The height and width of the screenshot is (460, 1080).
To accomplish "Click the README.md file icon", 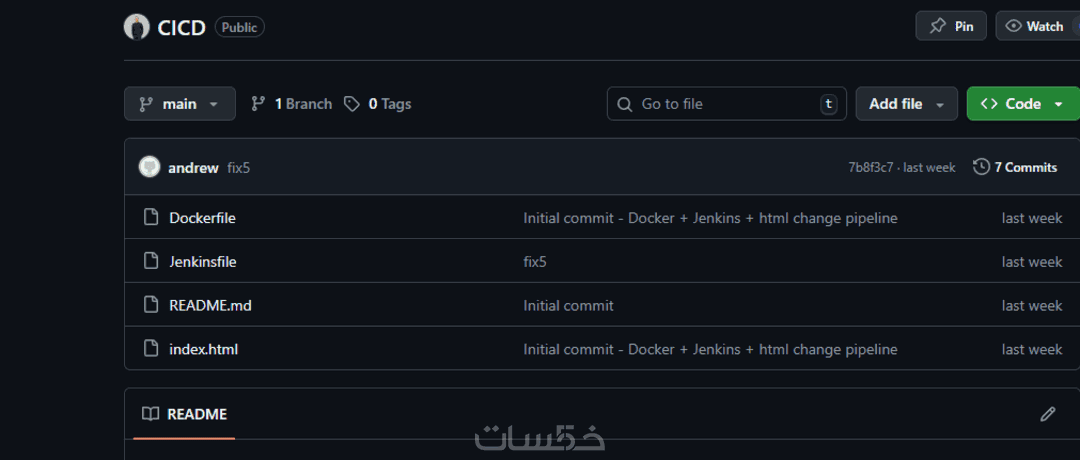I will pos(151,305).
